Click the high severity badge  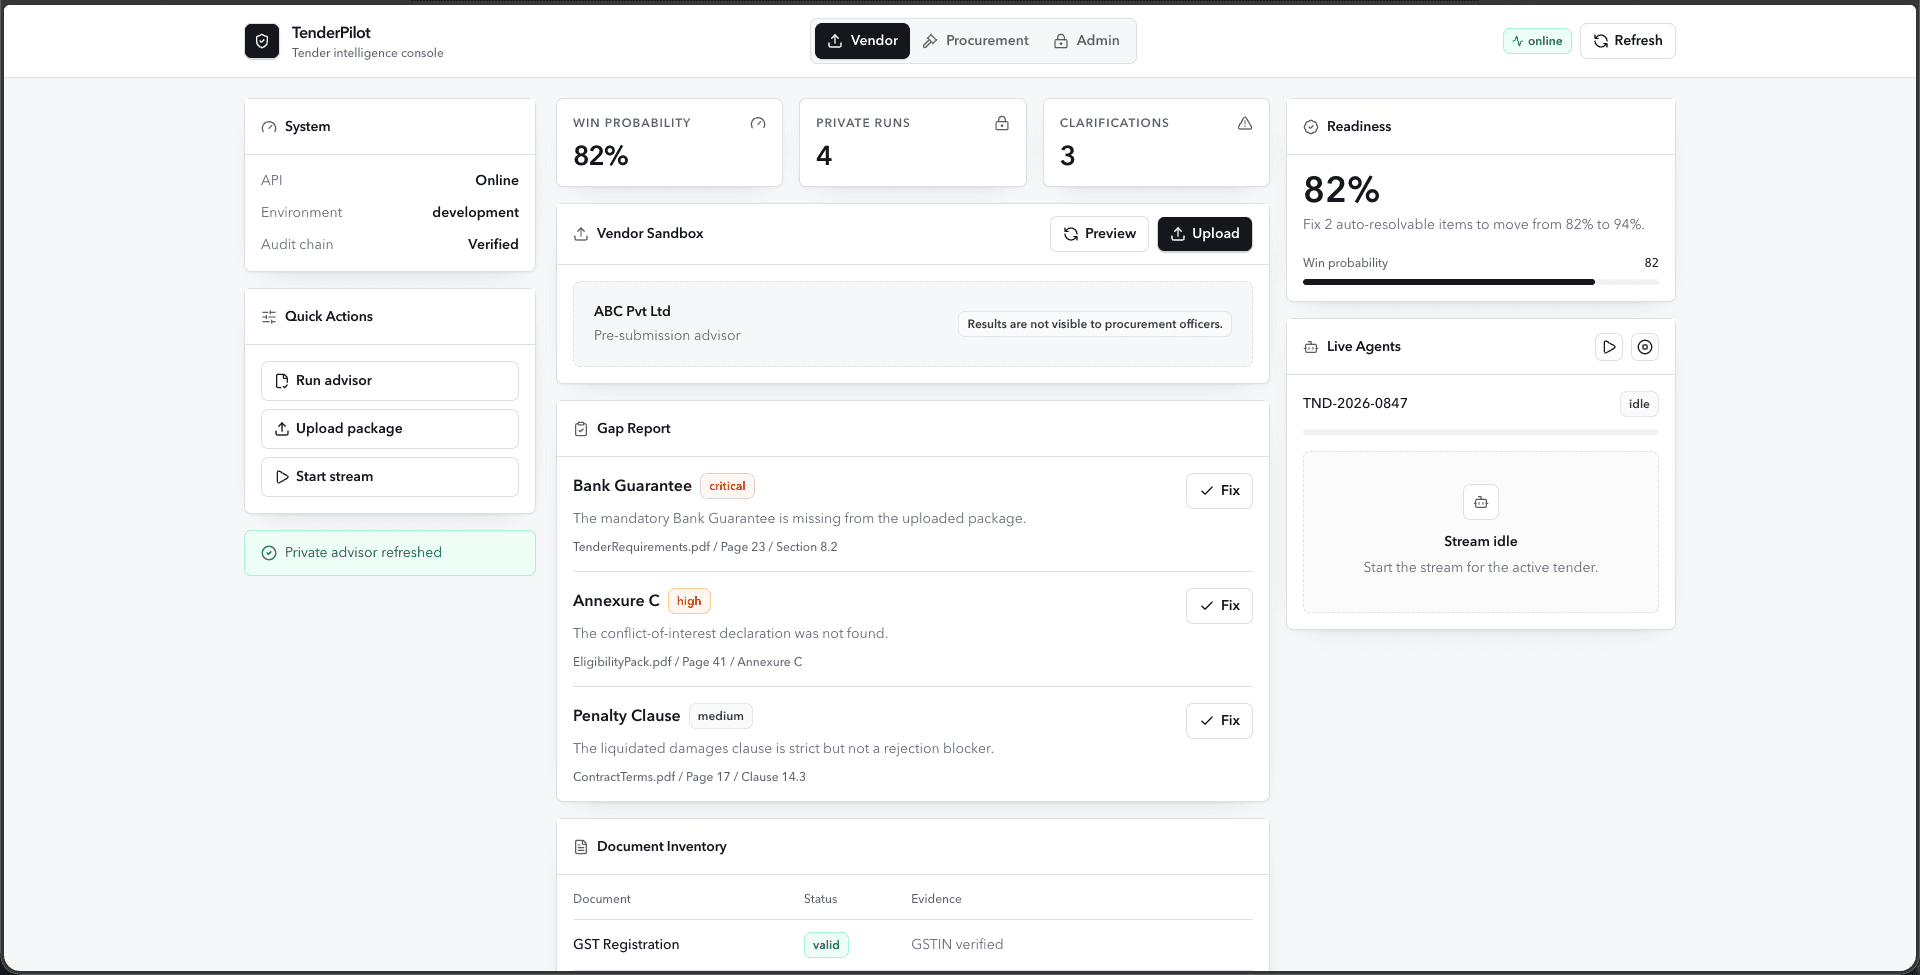point(689,601)
